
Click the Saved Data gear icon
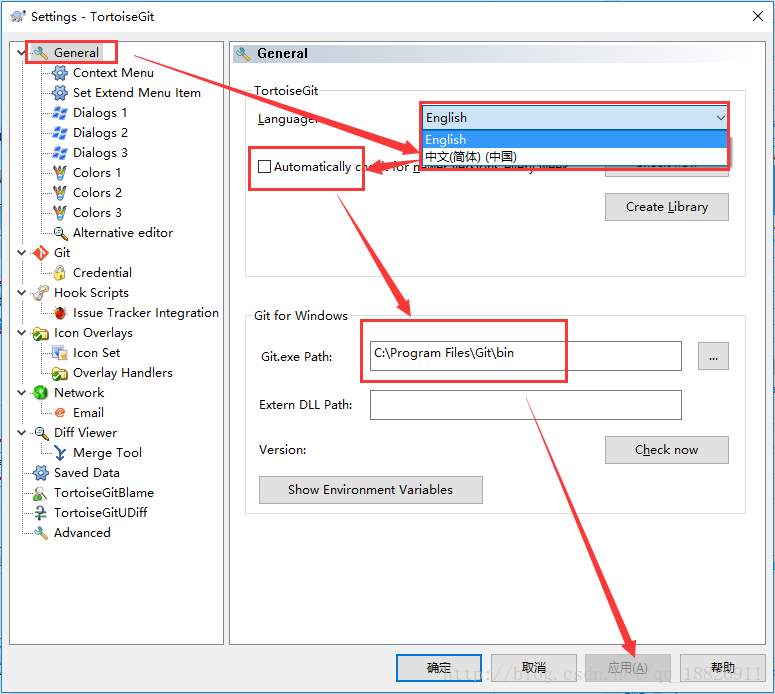point(41,473)
